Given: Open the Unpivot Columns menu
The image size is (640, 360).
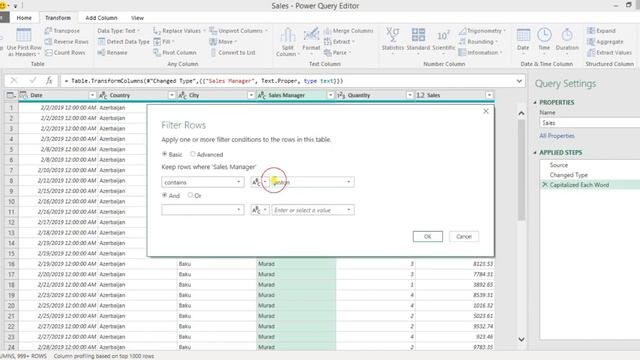Looking at the screenshot, I should coord(239,31).
